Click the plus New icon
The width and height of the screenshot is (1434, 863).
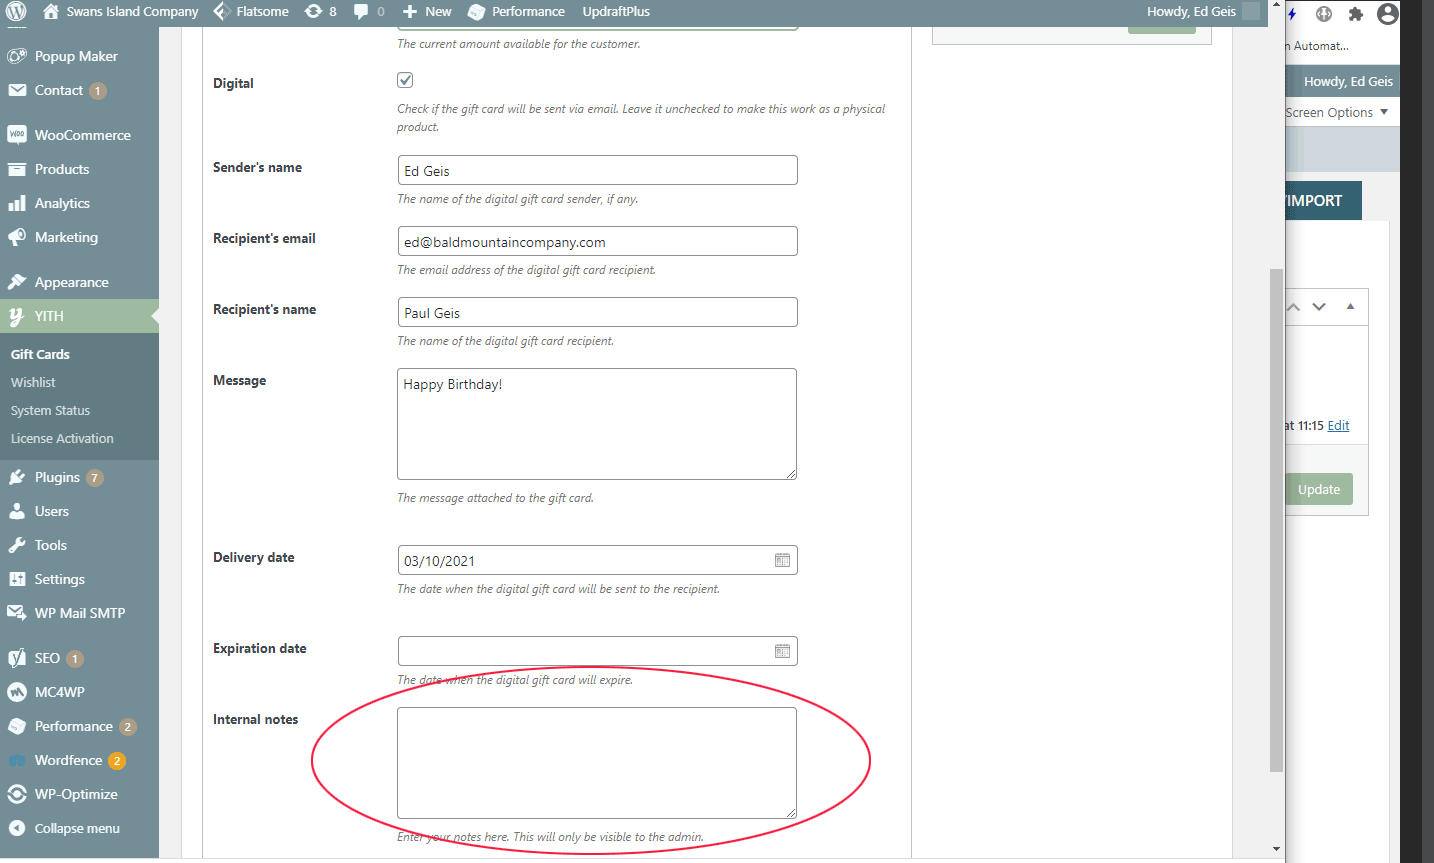[410, 12]
